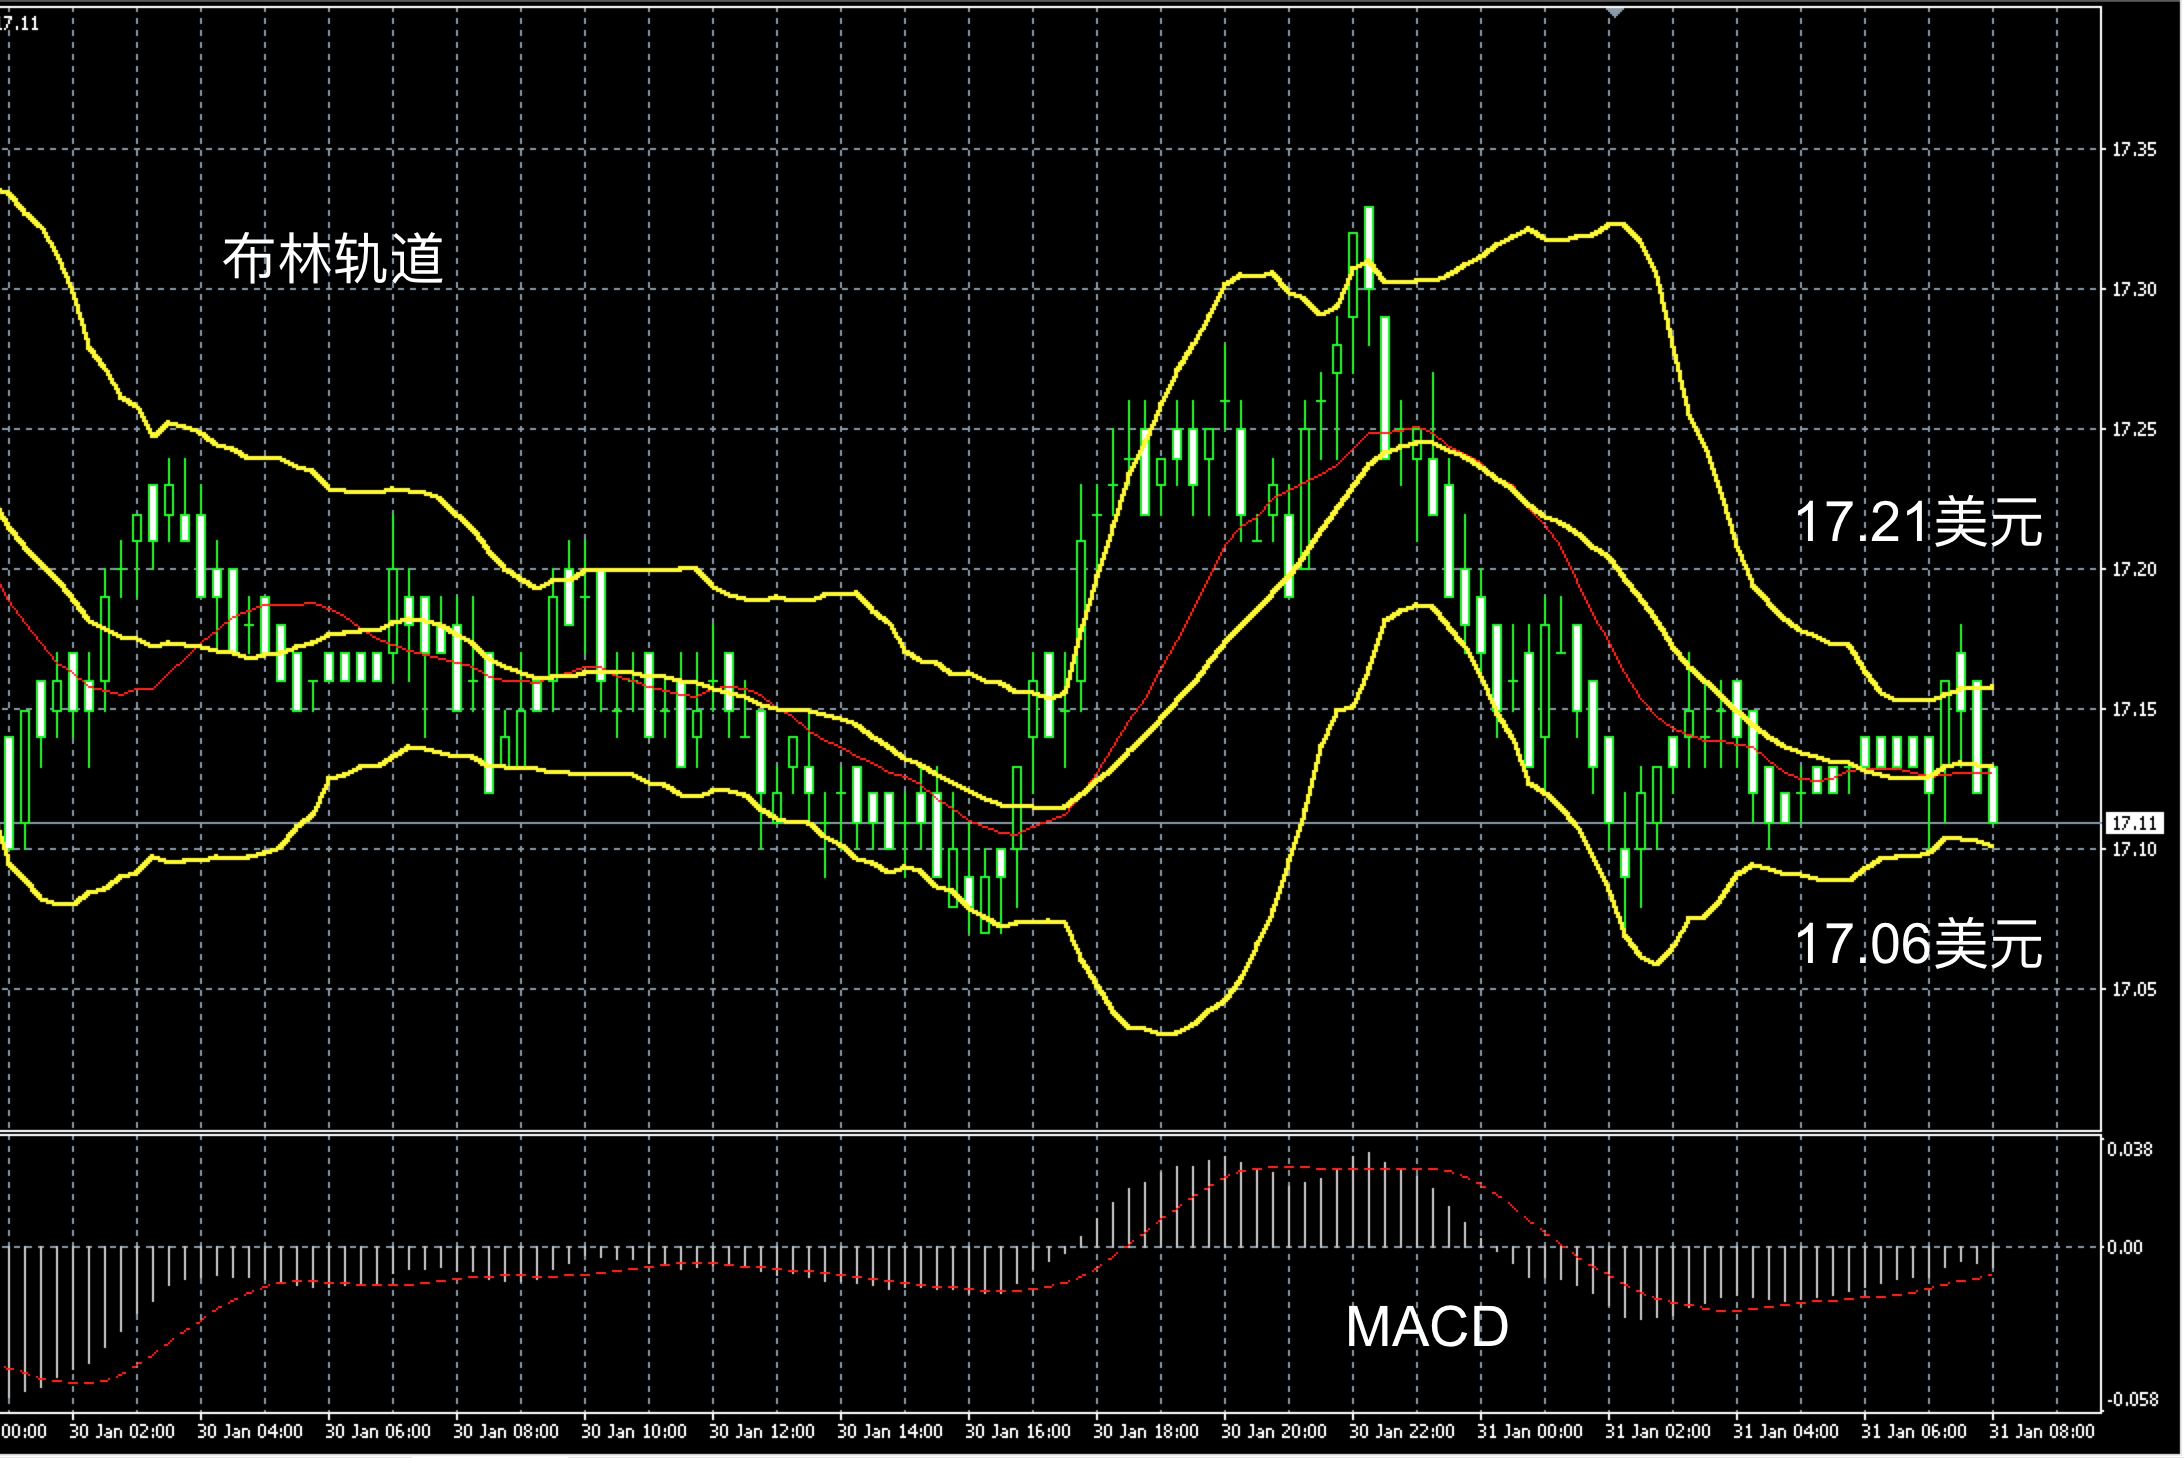Click the 17.21美元 annotation label
Viewport: 2184px width, 1458px height.
(x=1918, y=522)
